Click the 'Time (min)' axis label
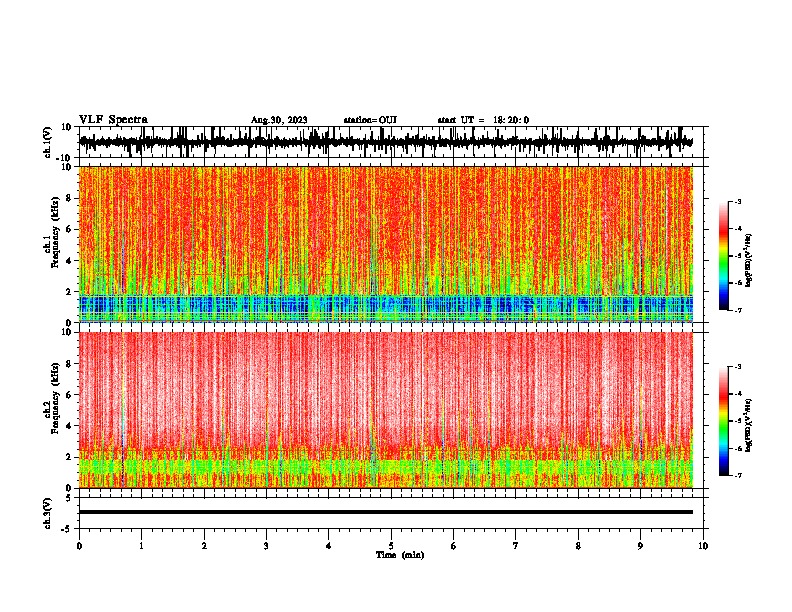 (400, 555)
